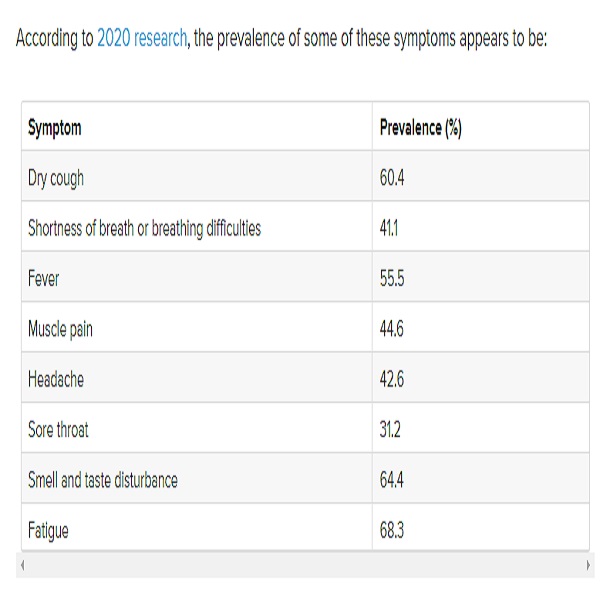
Task: Click the Dry cough table cell
Action: tap(197, 176)
